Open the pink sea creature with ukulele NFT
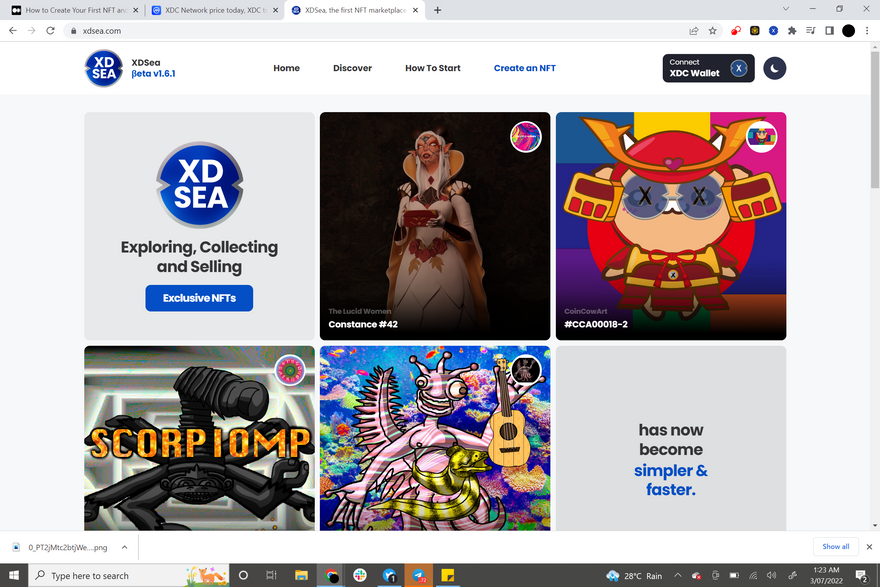Viewport: 880px width, 587px height. pos(435,438)
